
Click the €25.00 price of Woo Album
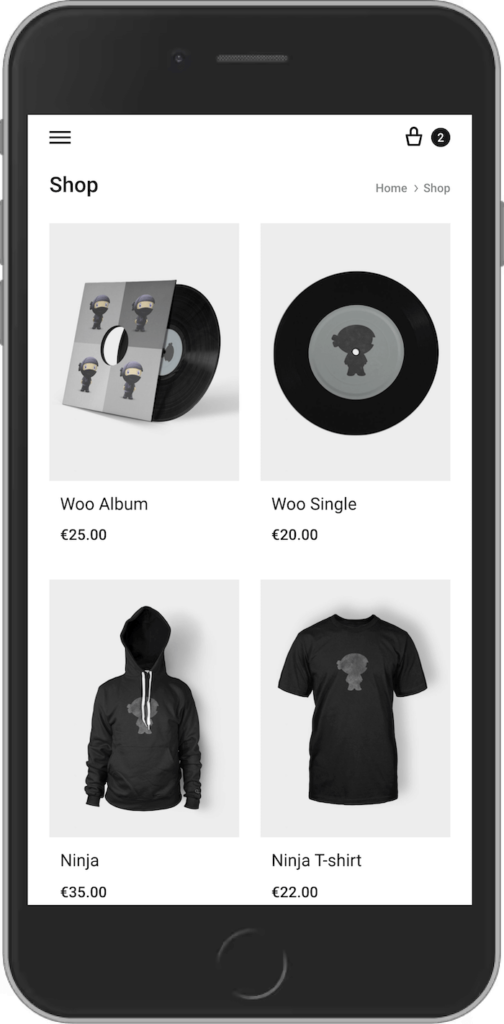[84, 535]
